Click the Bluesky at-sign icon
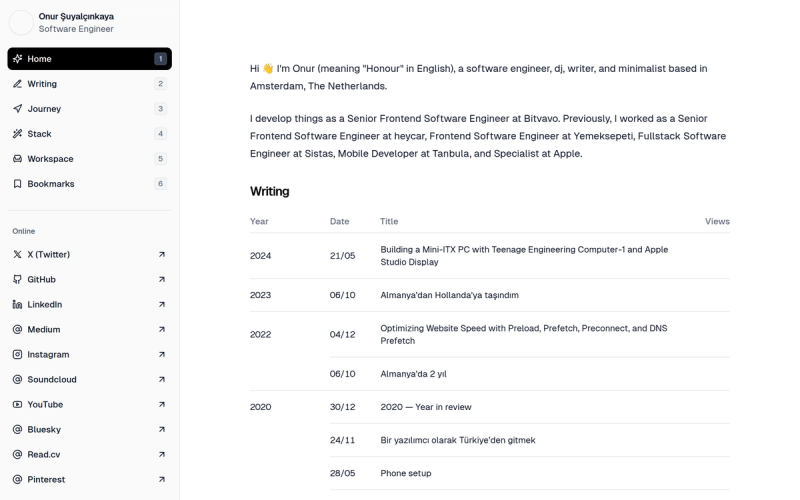The height and width of the screenshot is (500, 800). click(x=17, y=429)
